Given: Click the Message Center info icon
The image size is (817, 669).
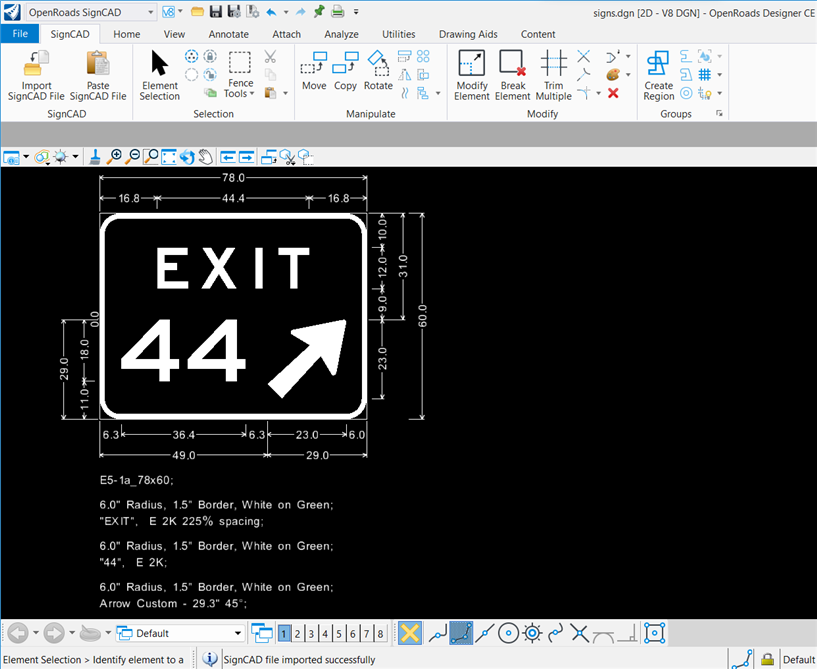Looking at the screenshot, I should (210, 659).
